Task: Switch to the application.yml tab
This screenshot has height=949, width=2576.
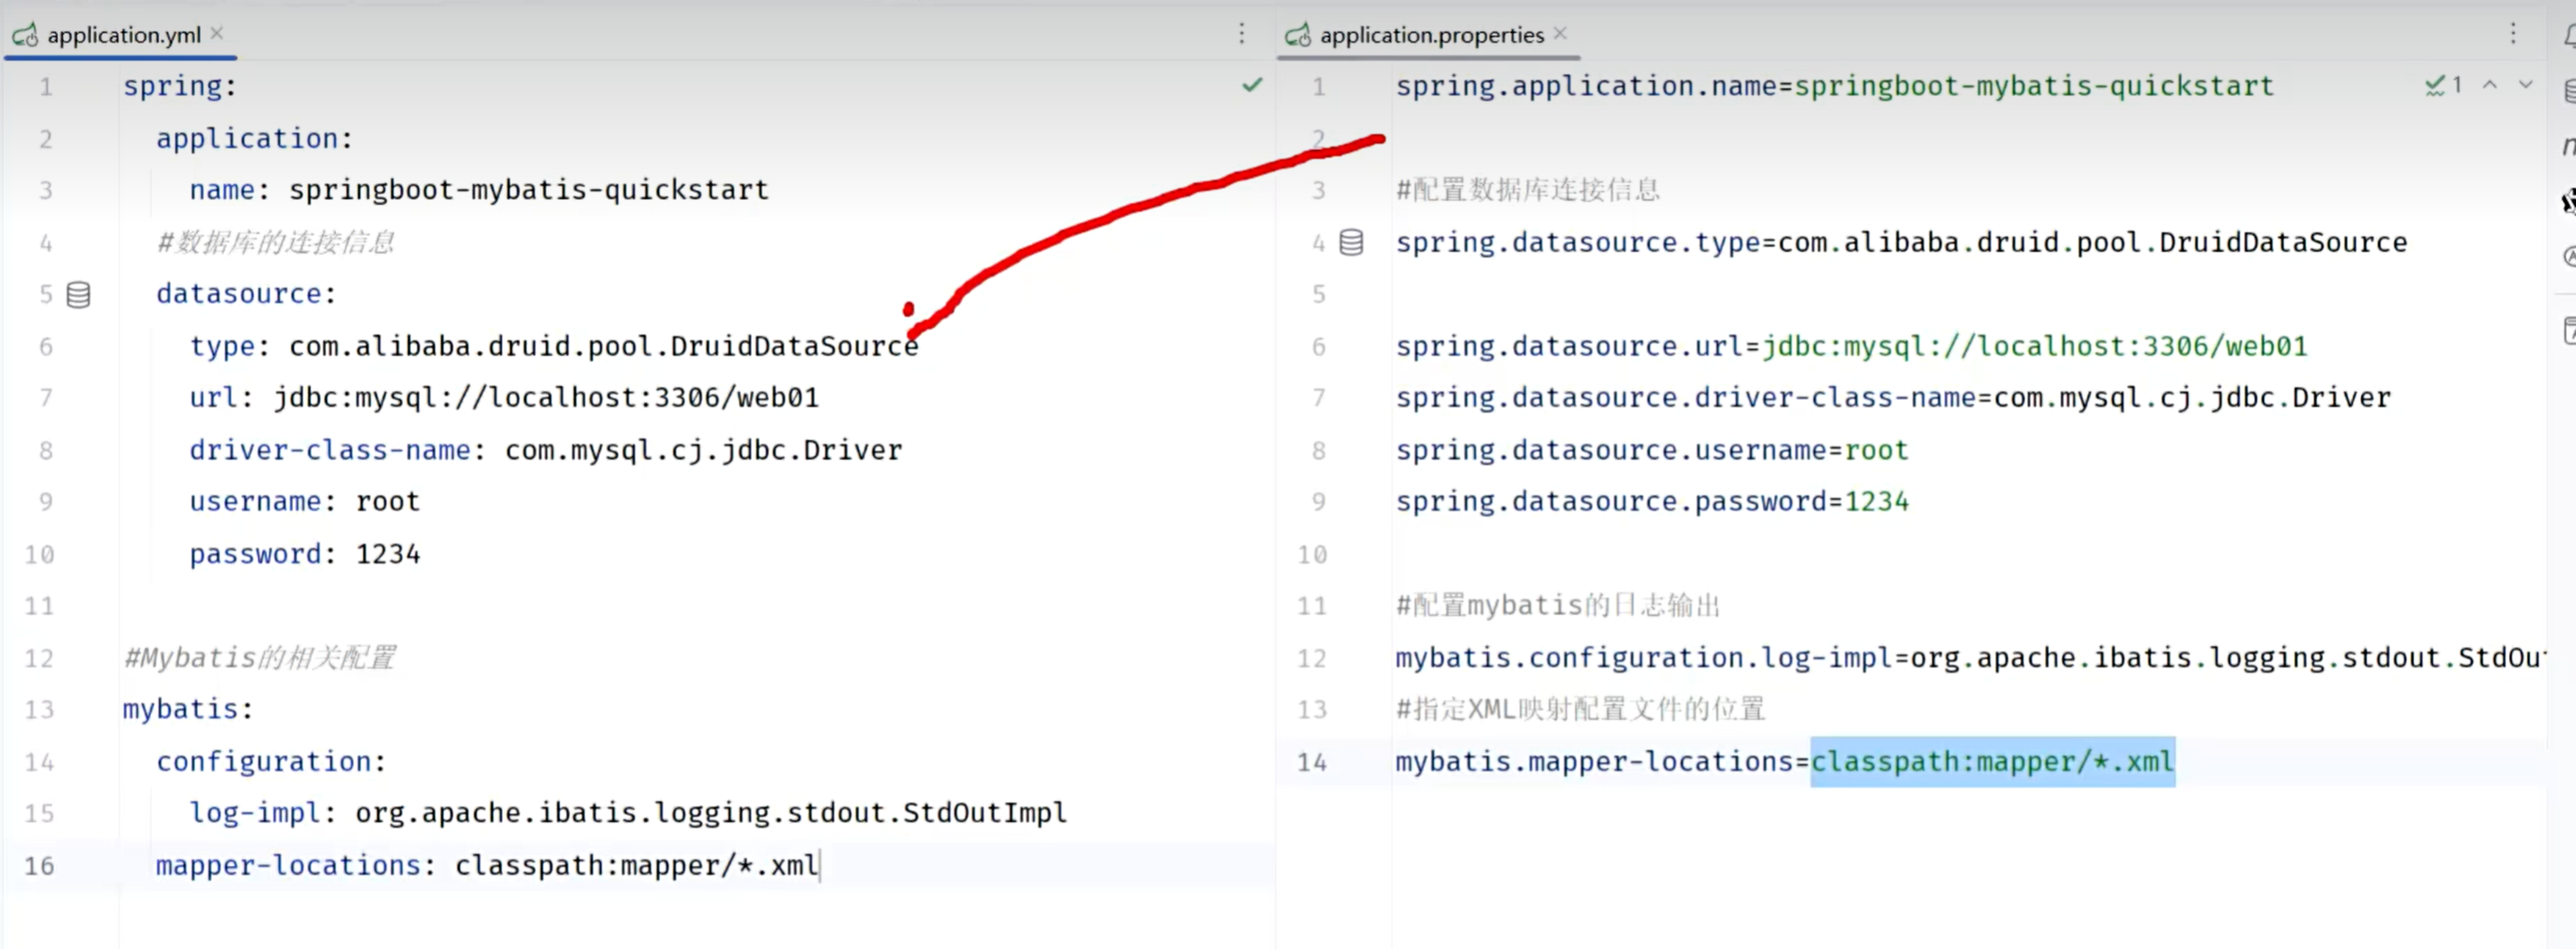Action: point(124,35)
